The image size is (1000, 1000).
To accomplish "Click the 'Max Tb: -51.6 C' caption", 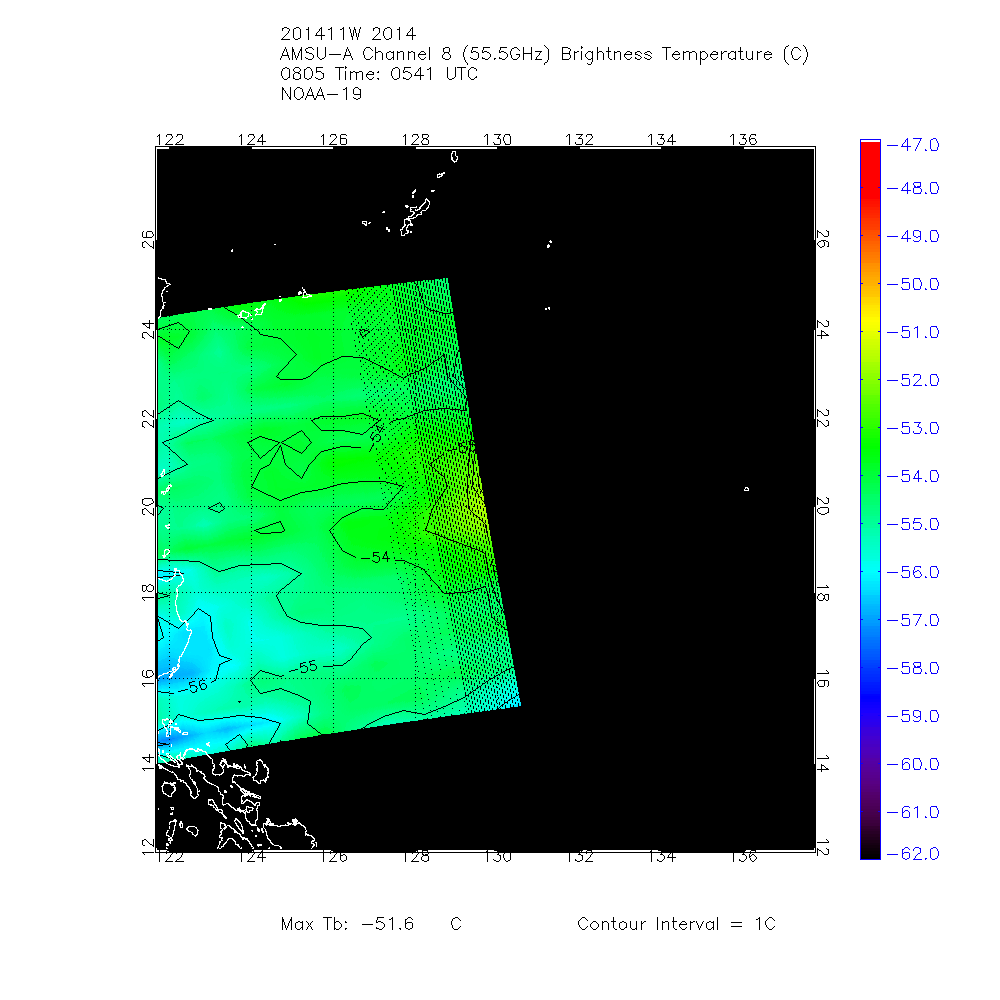I will tap(371, 924).
